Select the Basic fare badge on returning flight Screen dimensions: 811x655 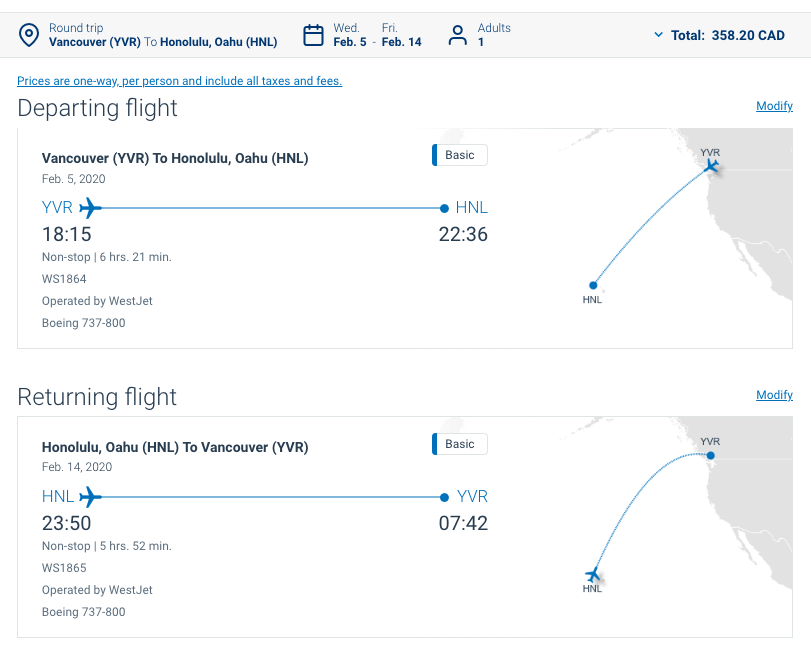coord(460,444)
